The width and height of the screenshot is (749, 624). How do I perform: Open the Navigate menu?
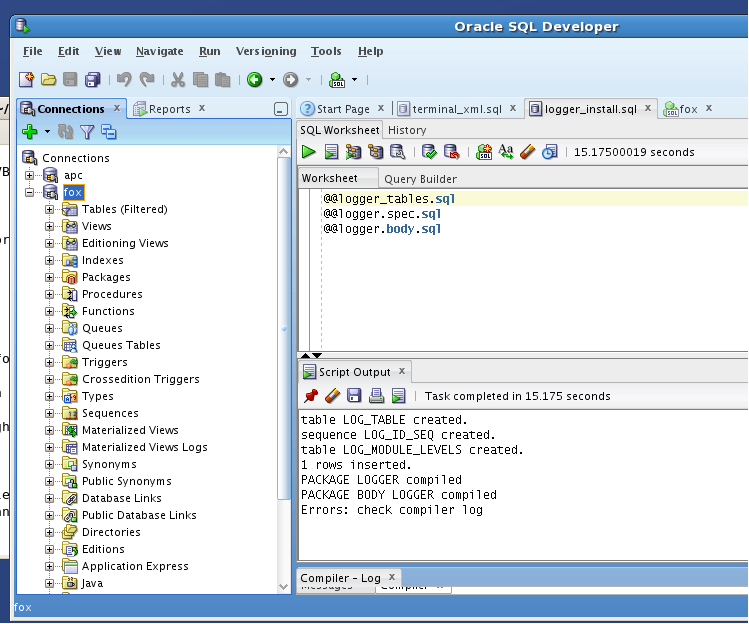click(x=160, y=51)
